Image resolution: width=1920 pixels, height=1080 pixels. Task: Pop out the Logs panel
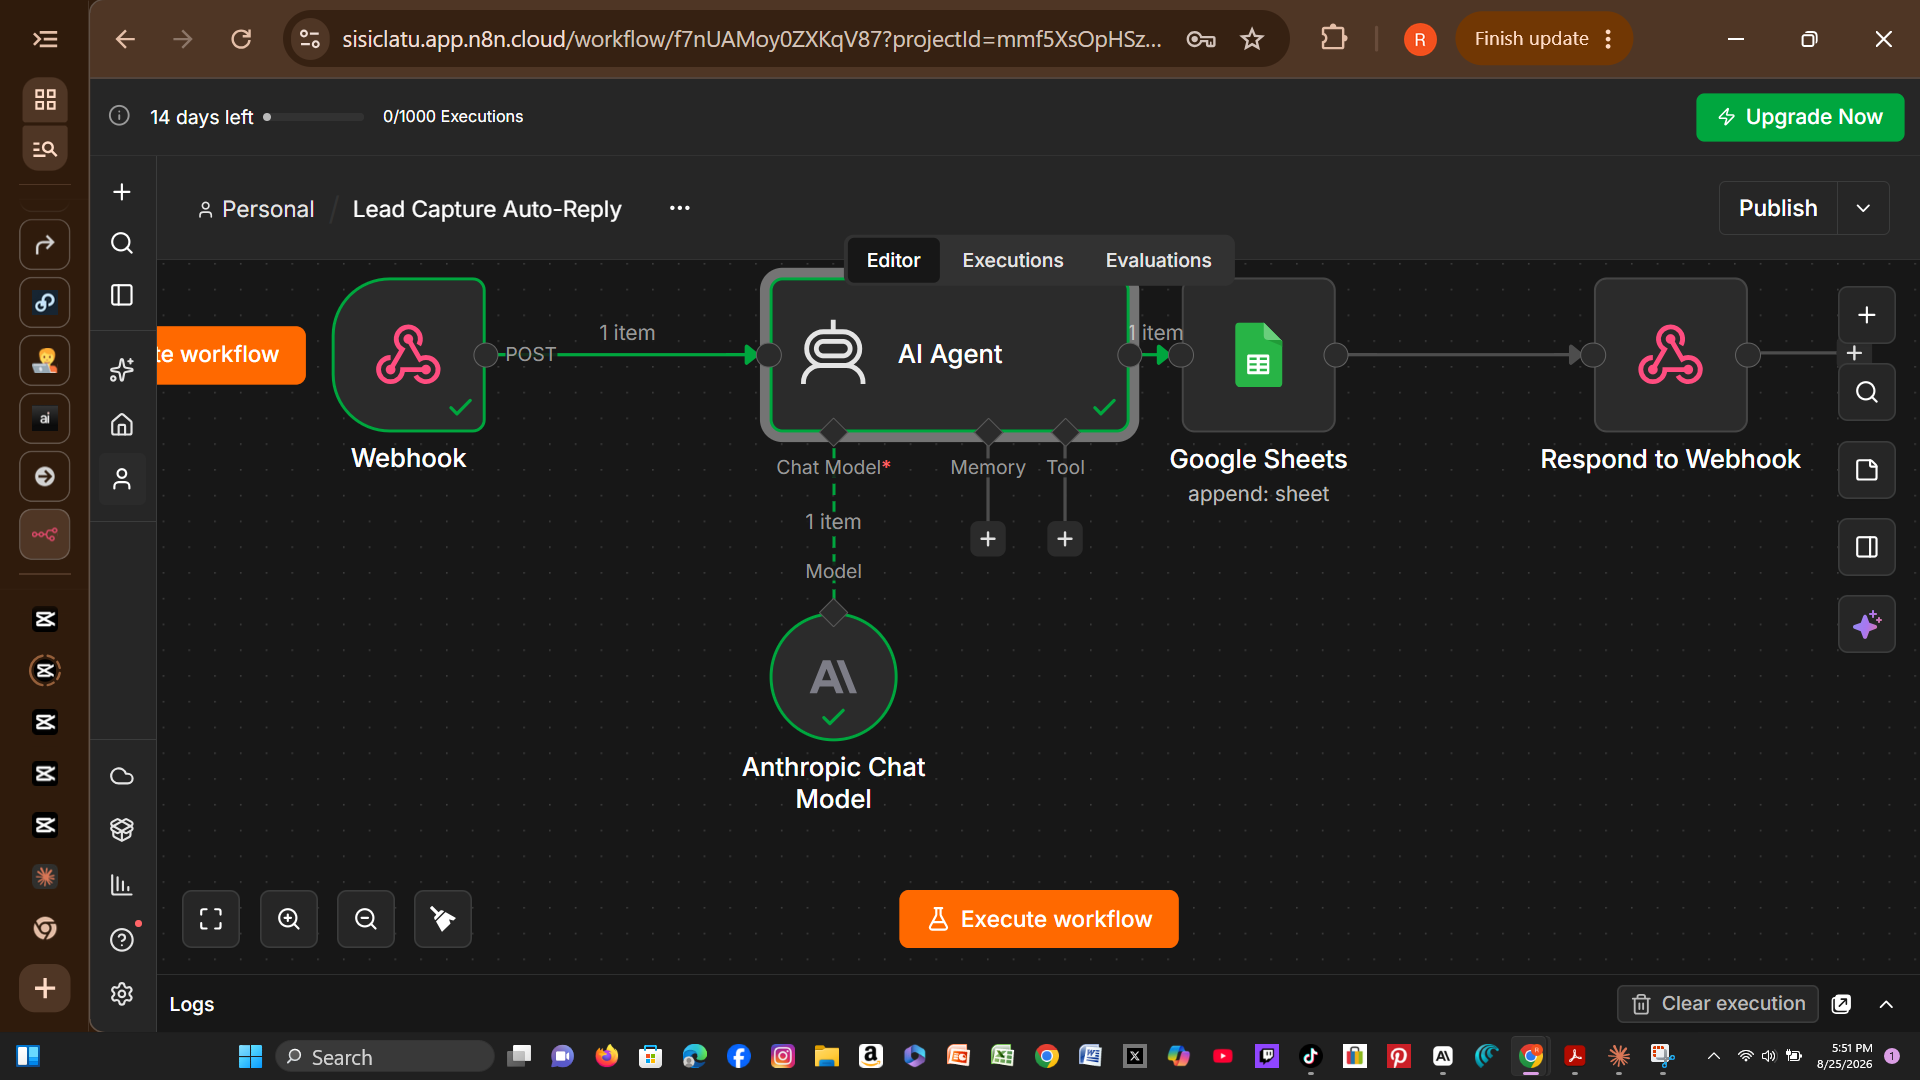click(x=1841, y=1004)
